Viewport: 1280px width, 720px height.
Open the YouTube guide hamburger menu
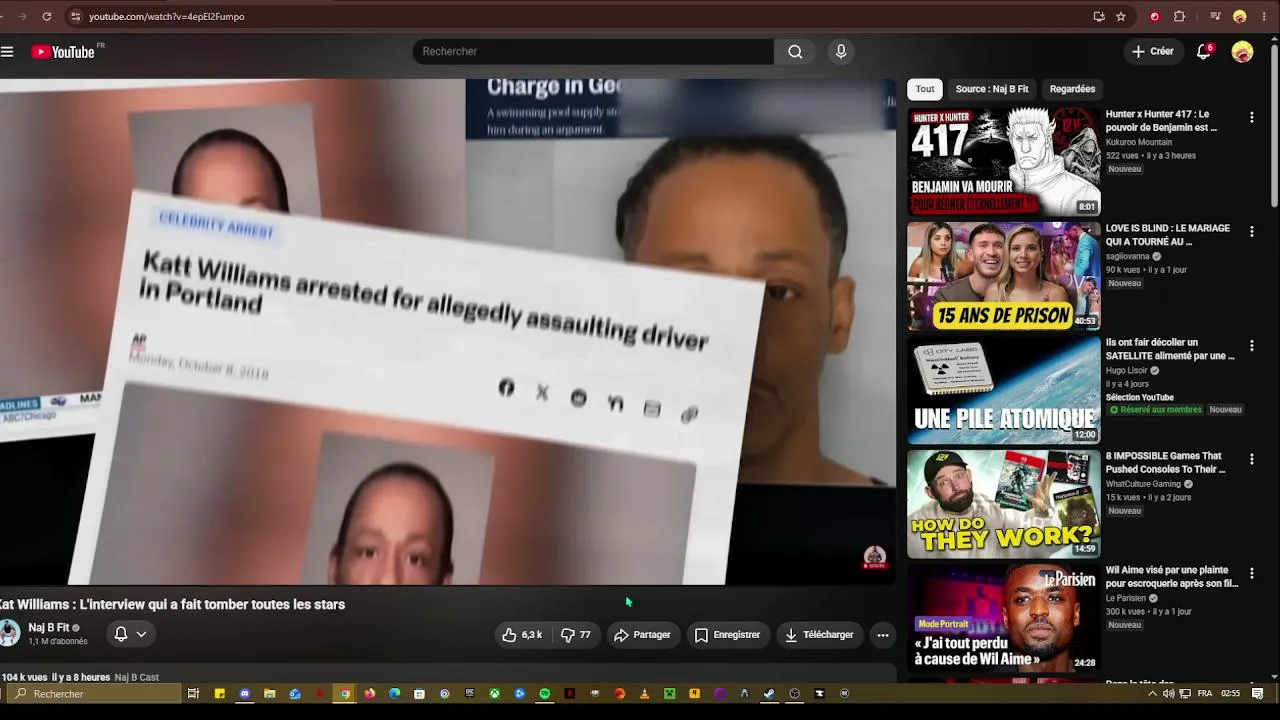click(7, 52)
